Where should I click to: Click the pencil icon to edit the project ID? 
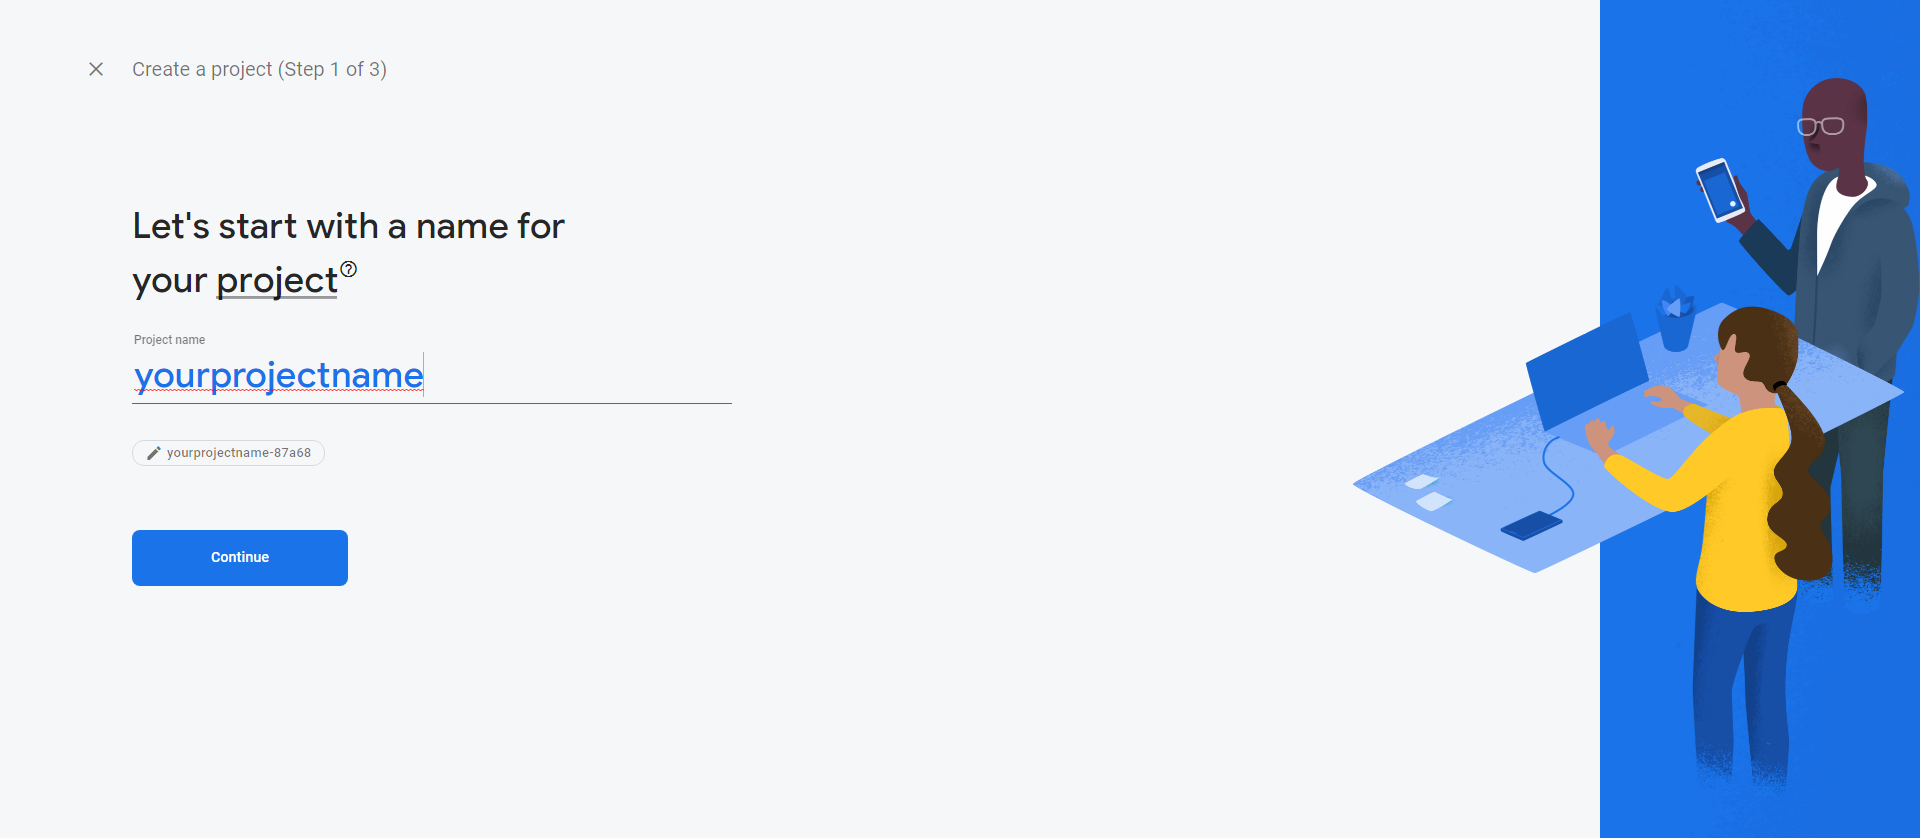tap(152, 452)
